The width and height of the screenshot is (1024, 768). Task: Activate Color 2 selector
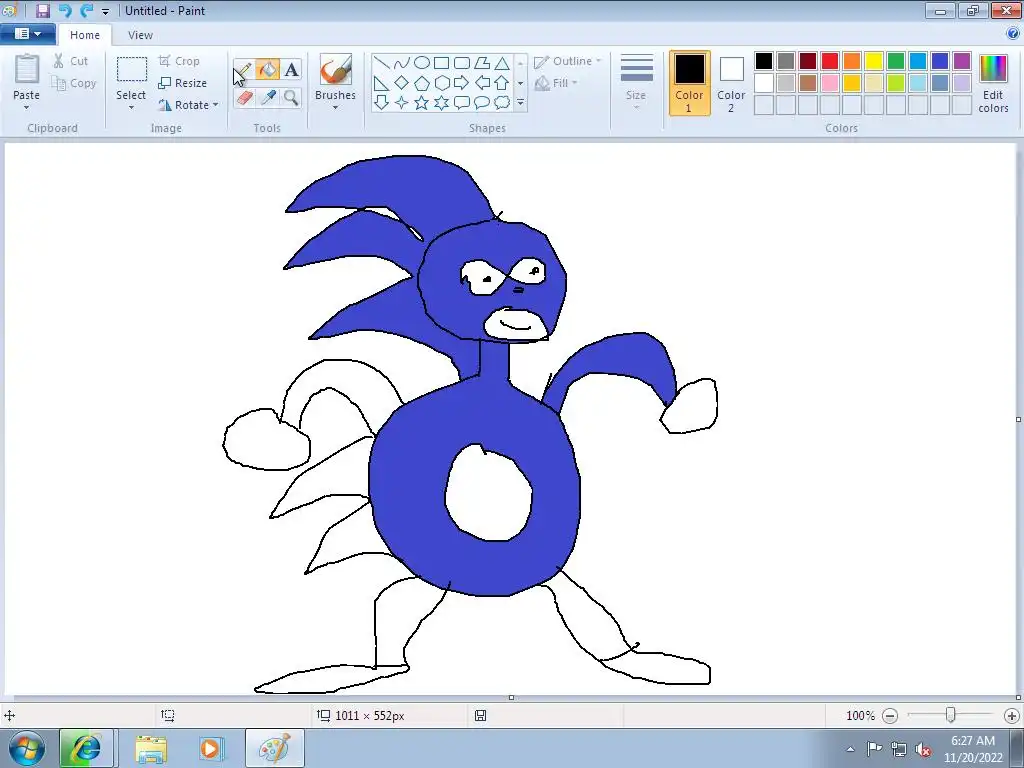click(x=731, y=84)
